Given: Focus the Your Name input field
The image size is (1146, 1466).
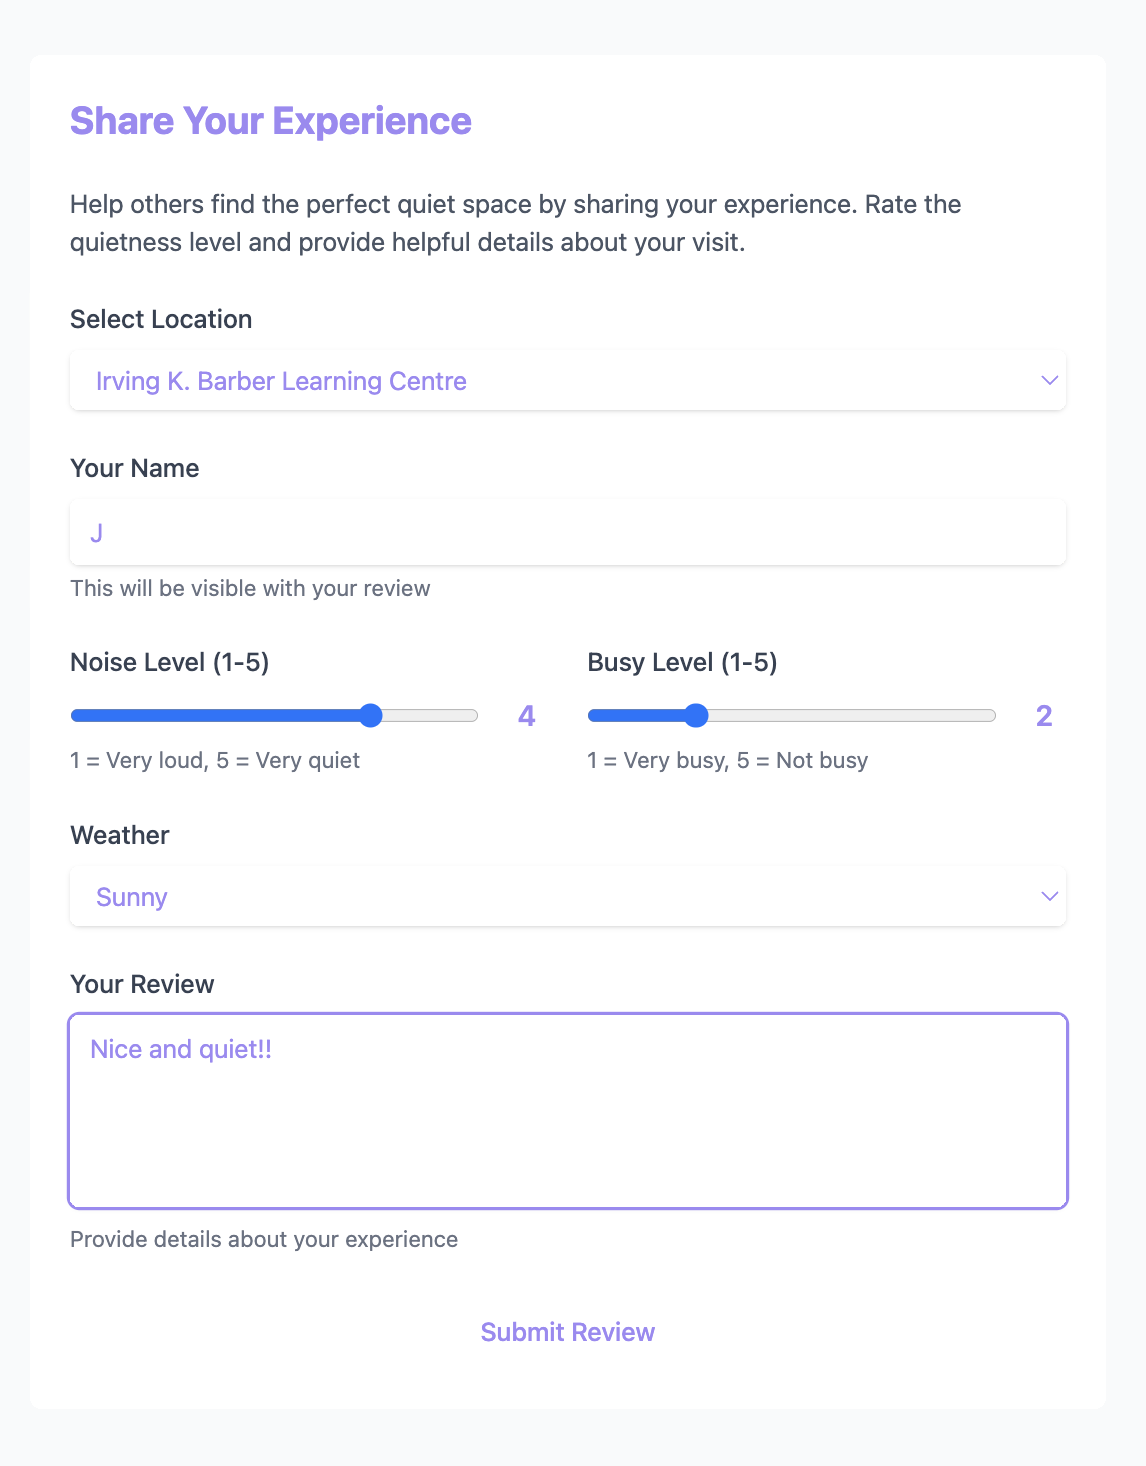Looking at the screenshot, I should 567,533.
